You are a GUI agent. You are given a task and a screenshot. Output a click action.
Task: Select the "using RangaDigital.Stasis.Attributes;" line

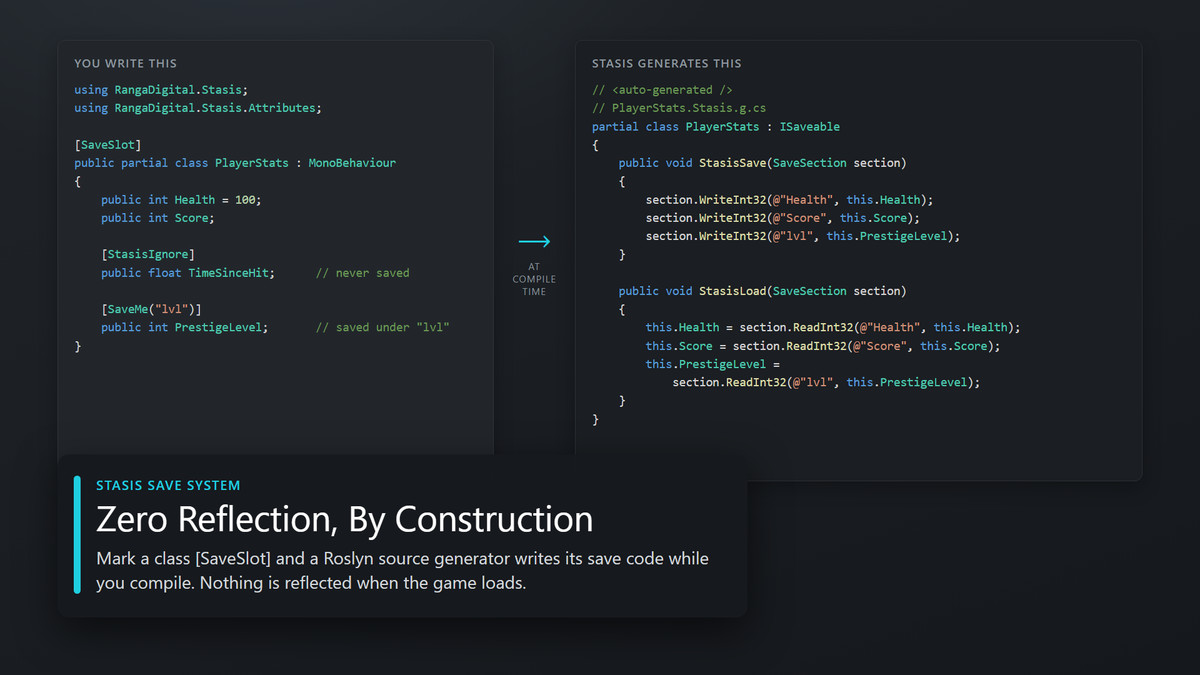[x=198, y=108]
